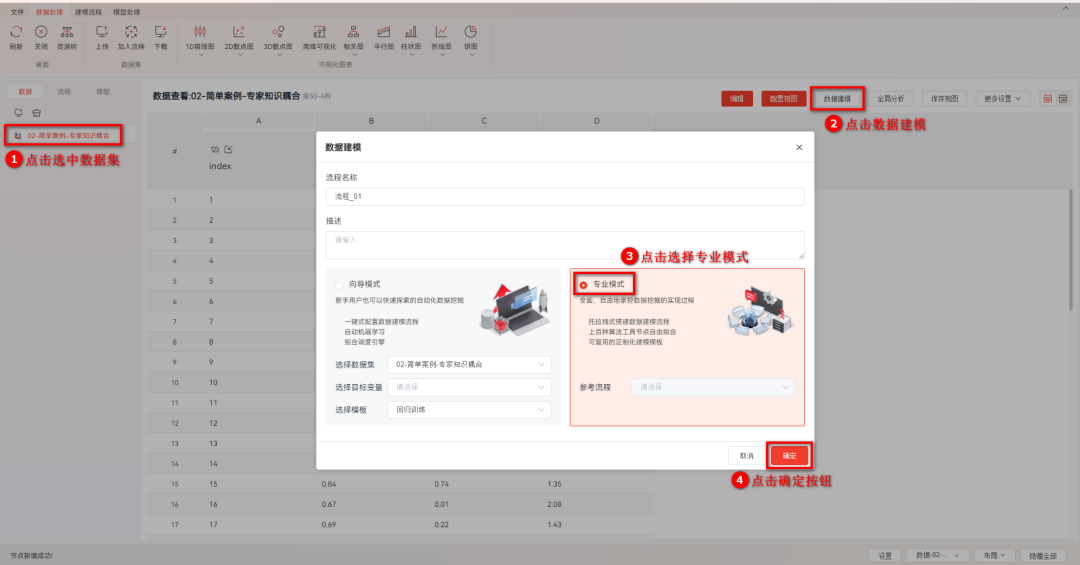
Task: Click cell value 0.22 in row 17
Action: coord(442,525)
